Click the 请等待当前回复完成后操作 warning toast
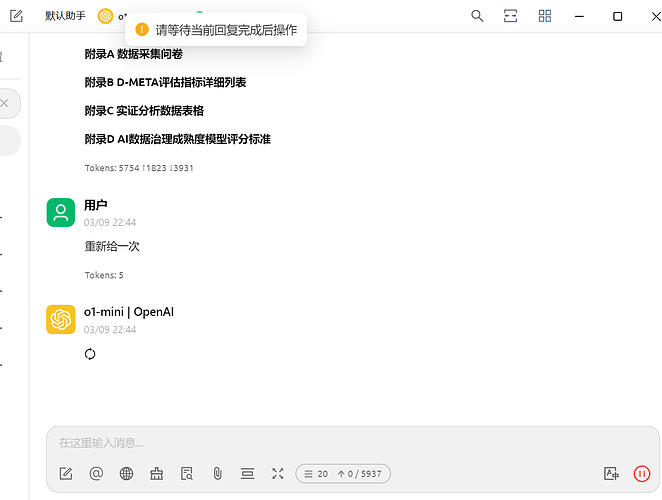 tap(216, 30)
